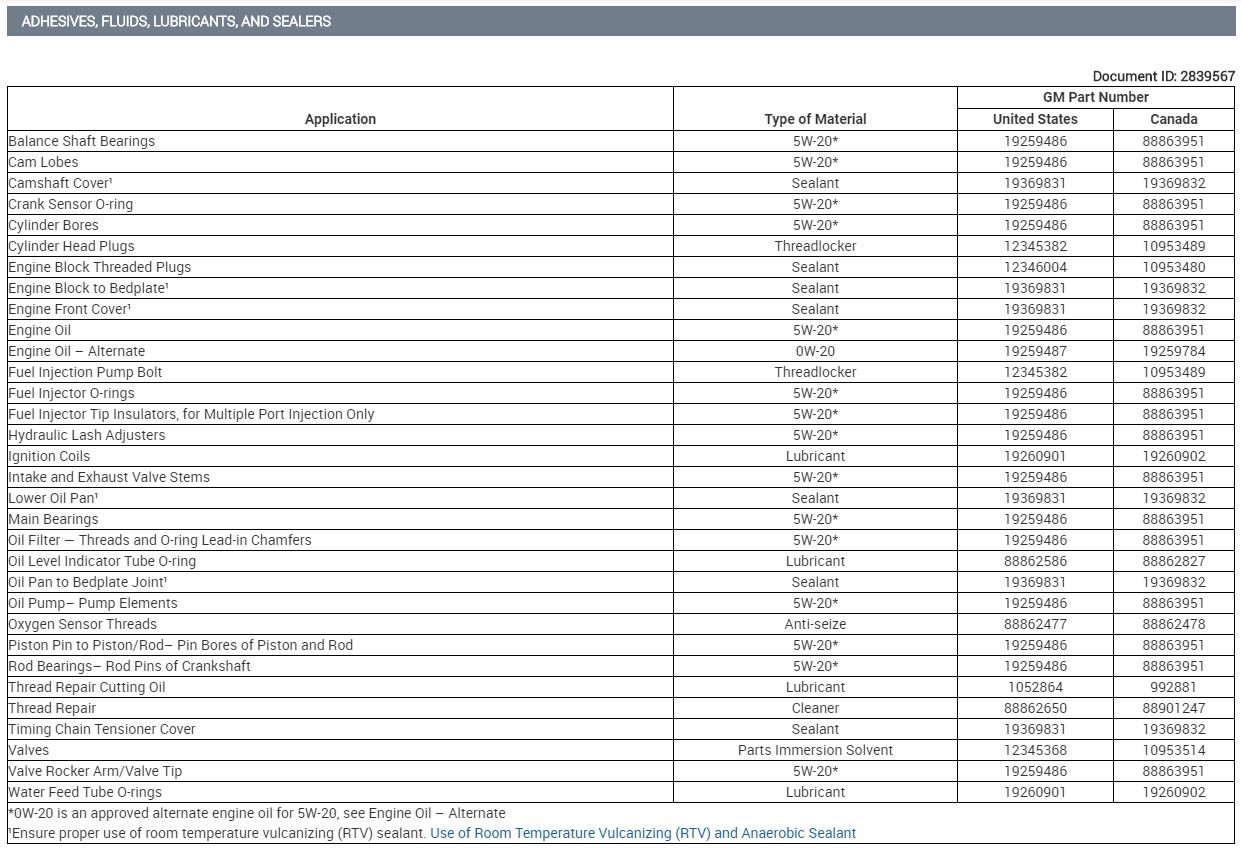Click Canada part number 10953514

pos(1174,750)
